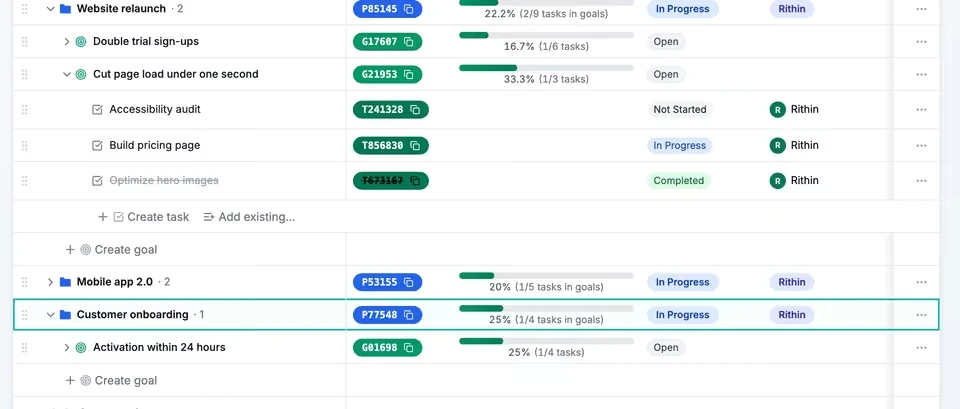This screenshot has width=960, height=409.
Task: Click the Website relaunch progress bar
Action: click(546, 2)
